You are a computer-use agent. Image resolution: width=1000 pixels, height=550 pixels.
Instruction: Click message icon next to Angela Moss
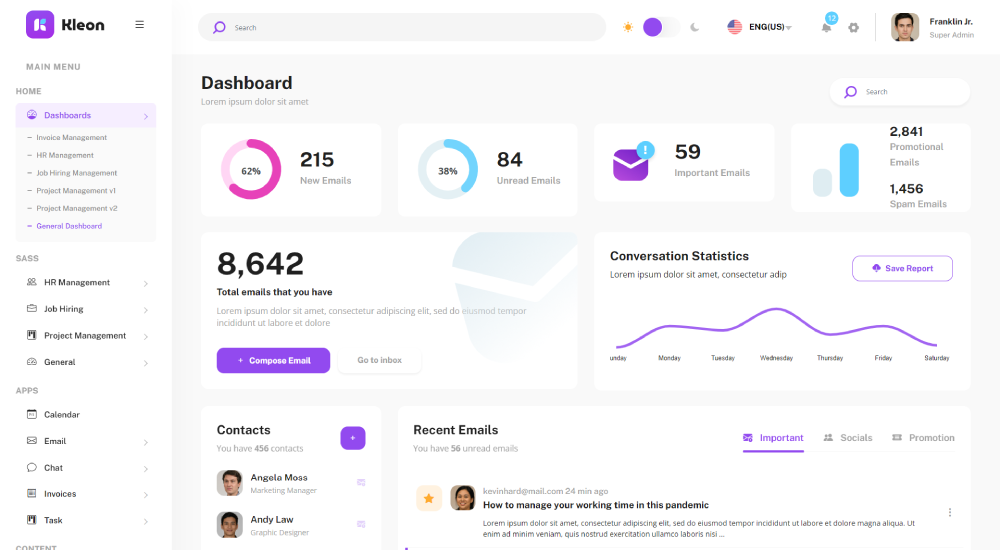361,482
